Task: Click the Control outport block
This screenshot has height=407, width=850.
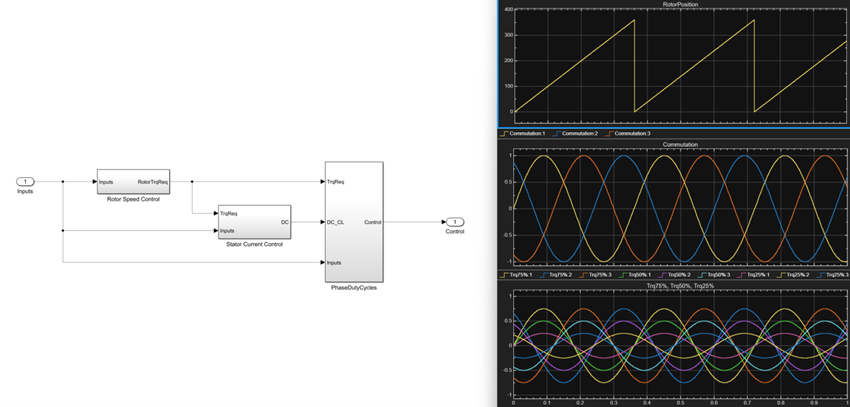Action: pyautogui.click(x=455, y=222)
